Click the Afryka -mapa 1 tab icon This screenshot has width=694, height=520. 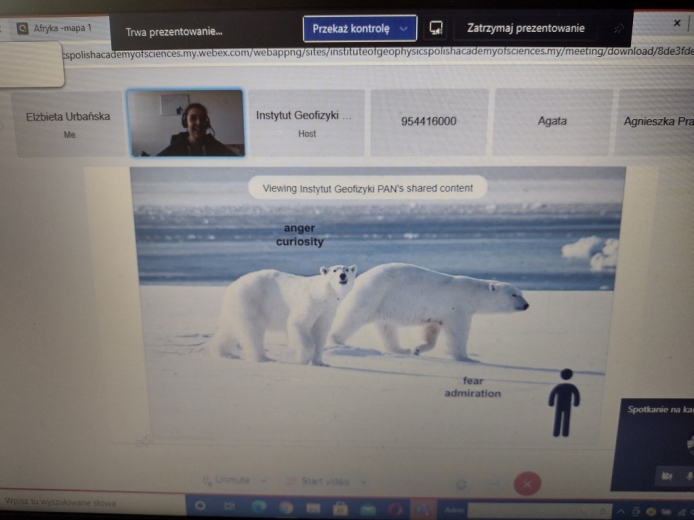click(22, 29)
